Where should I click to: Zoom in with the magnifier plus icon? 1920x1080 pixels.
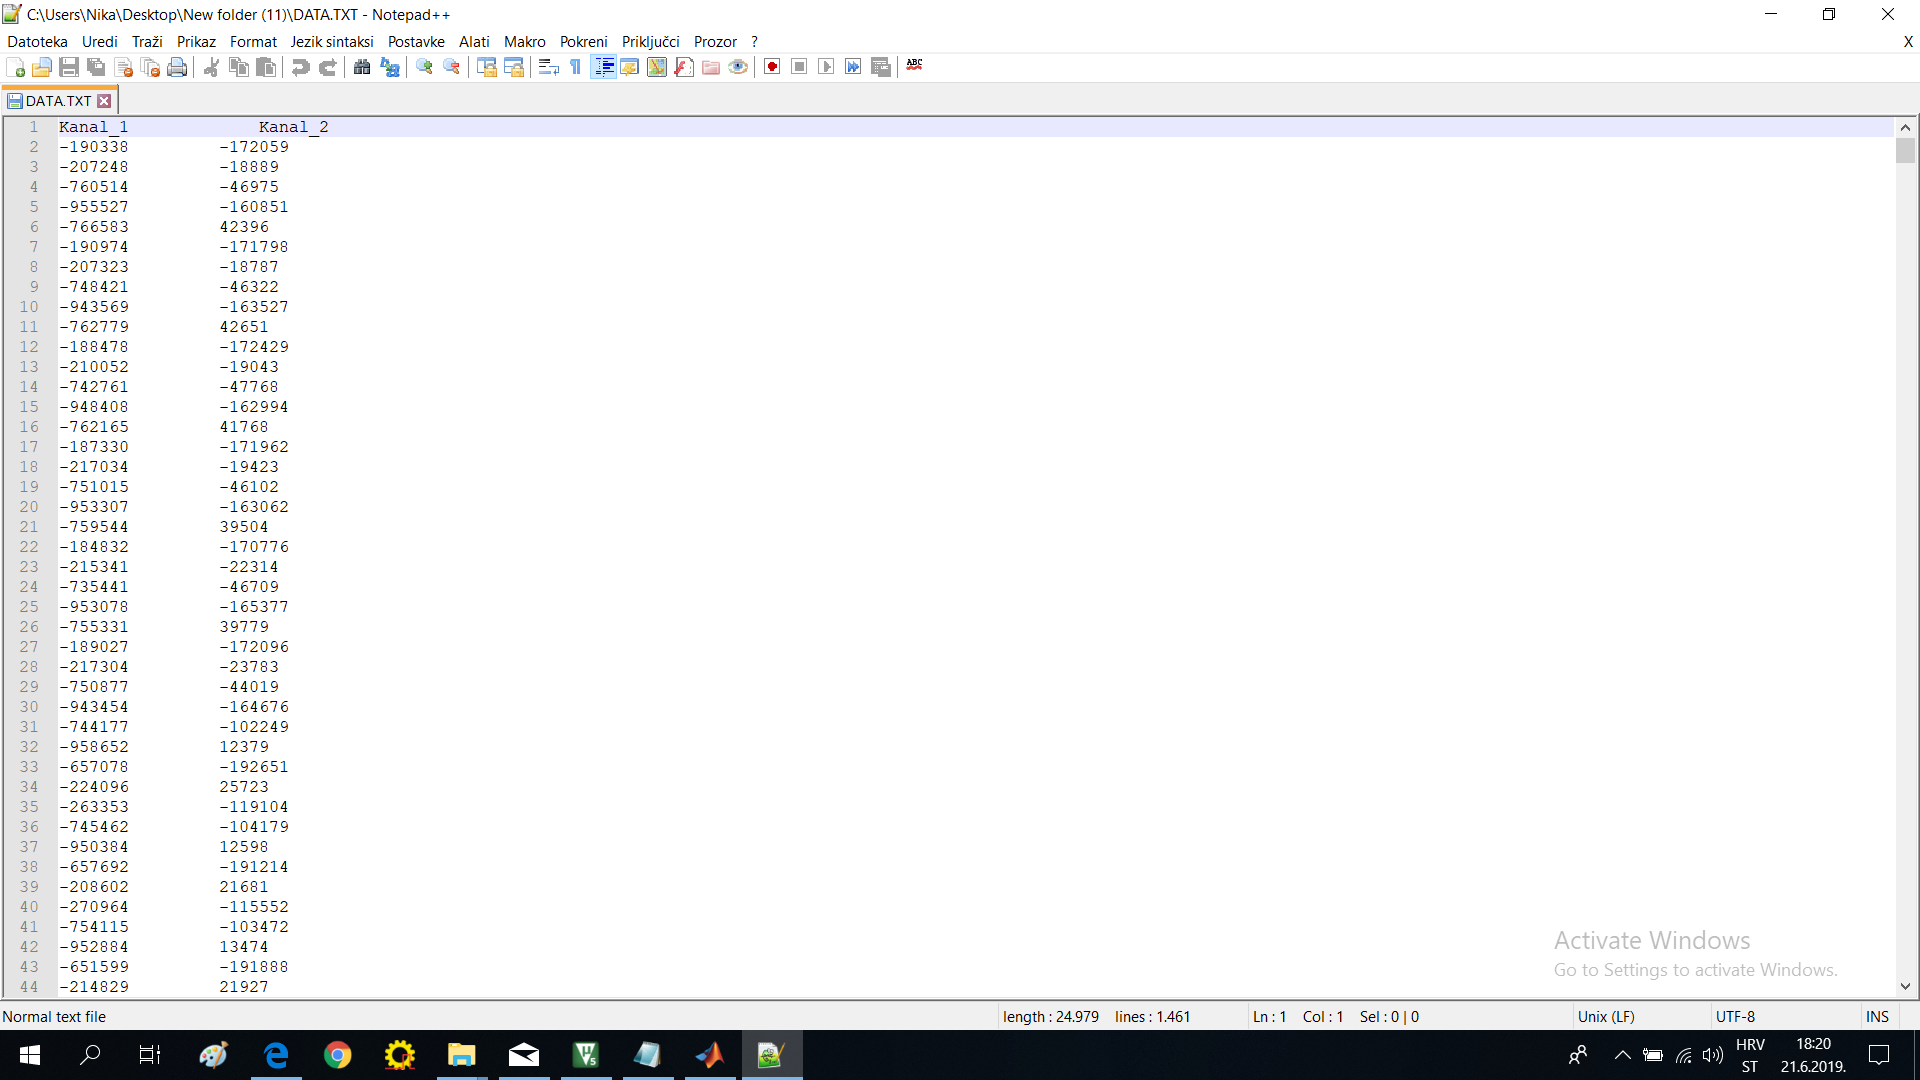424,67
